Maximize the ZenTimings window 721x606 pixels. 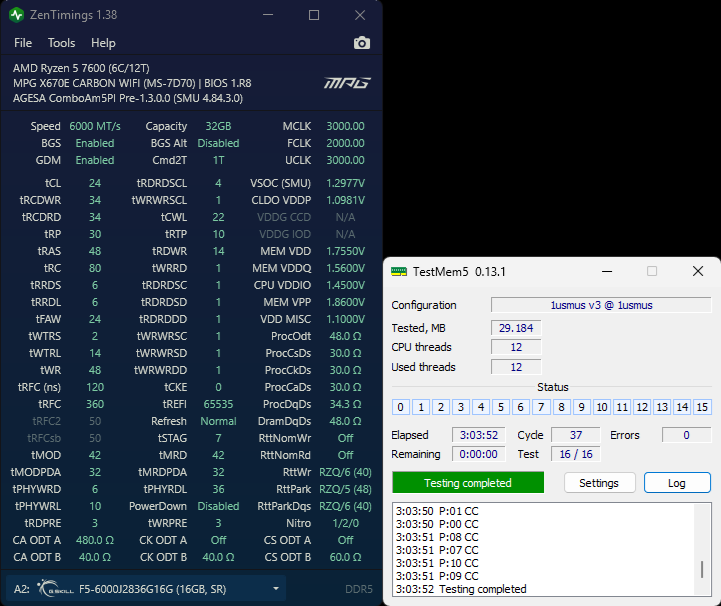tap(314, 15)
